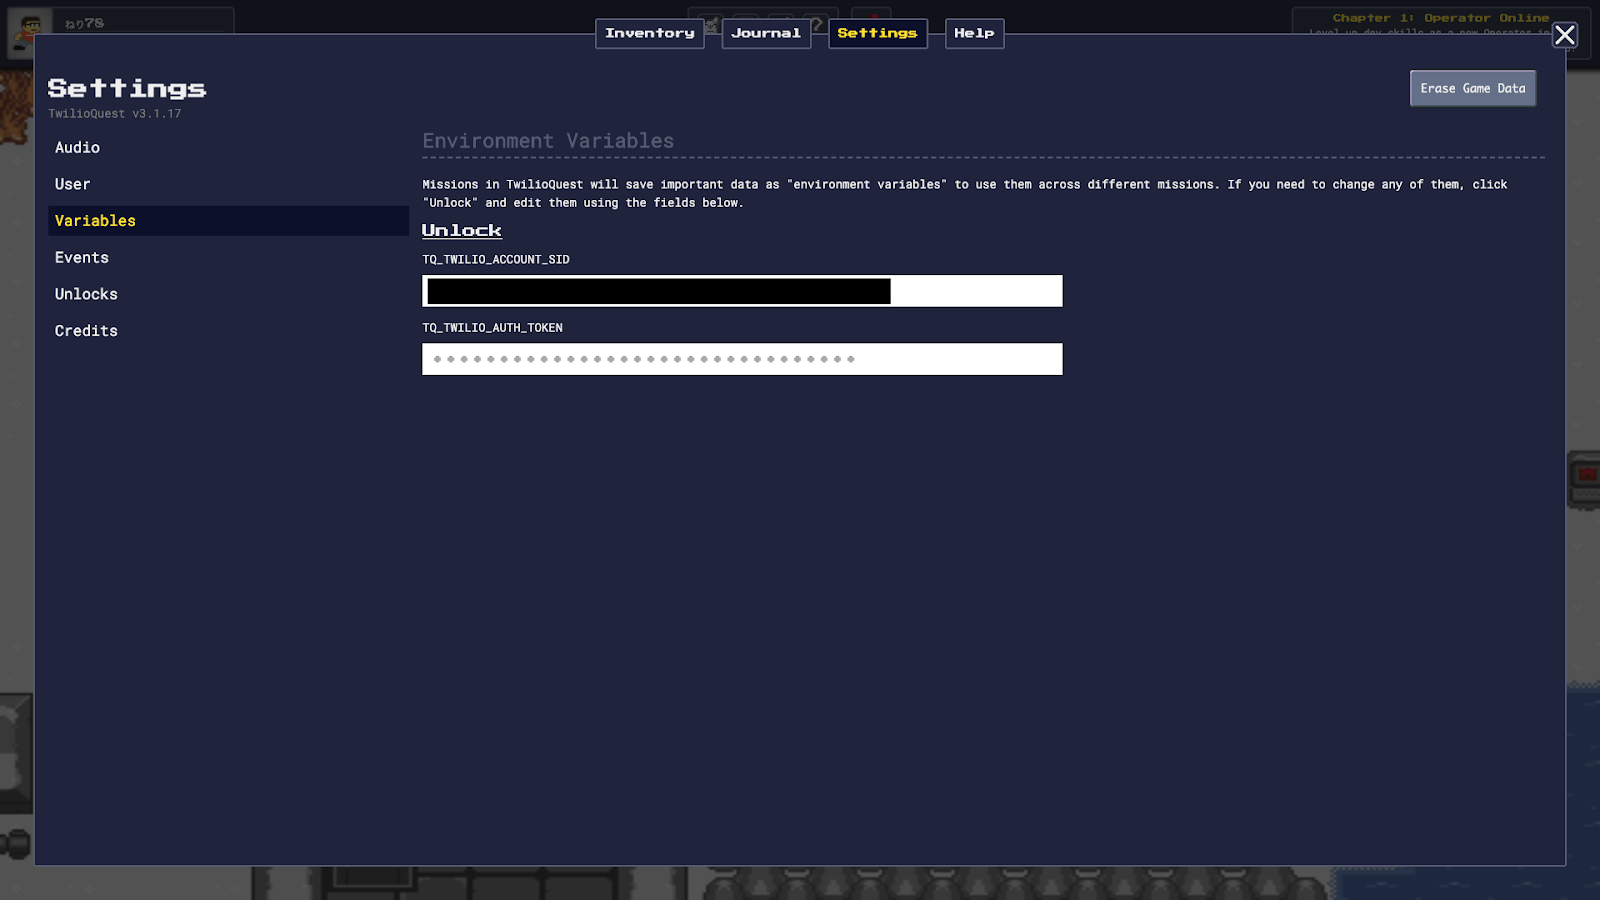
Task: Close the settings overlay with X icon
Action: (x=1565, y=35)
